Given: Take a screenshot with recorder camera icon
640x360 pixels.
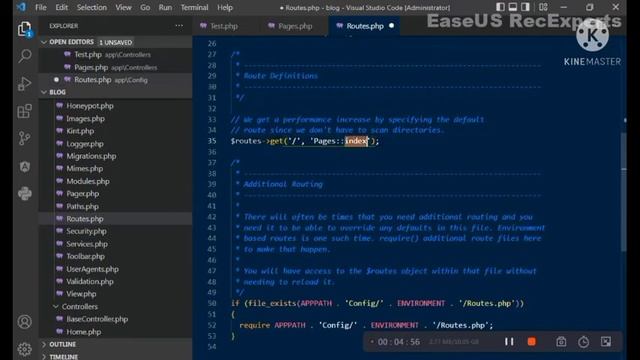Looking at the screenshot, I should point(561,342).
